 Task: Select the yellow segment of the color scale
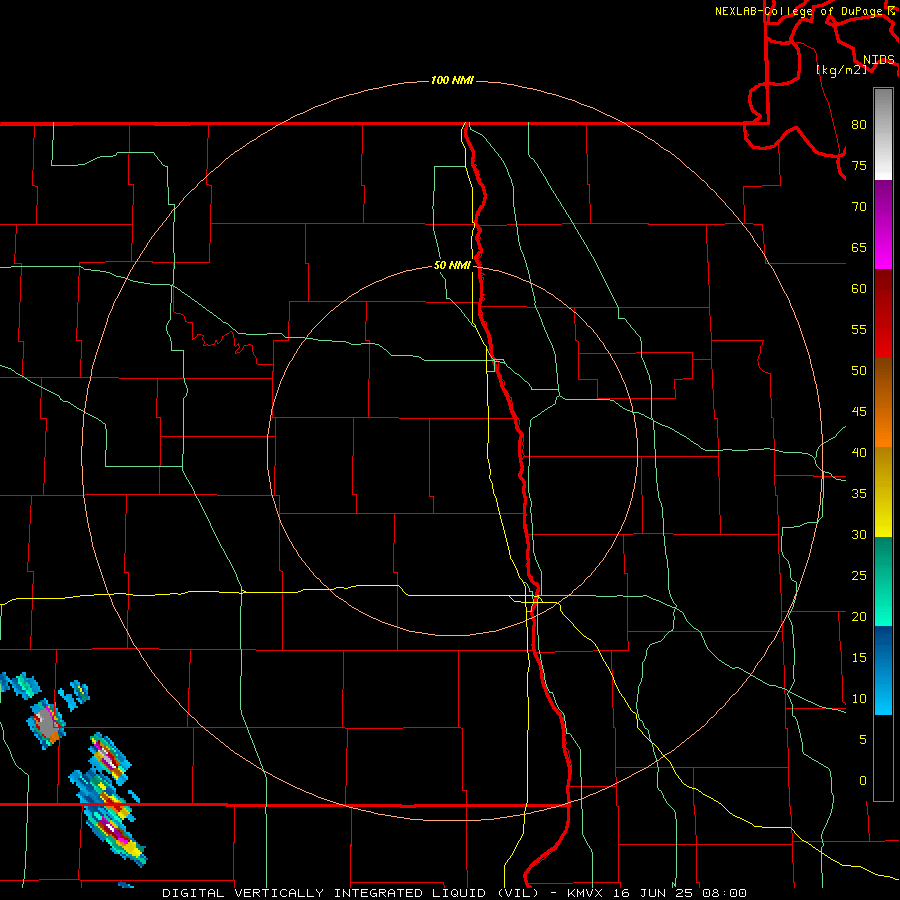click(x=883, y=492)
